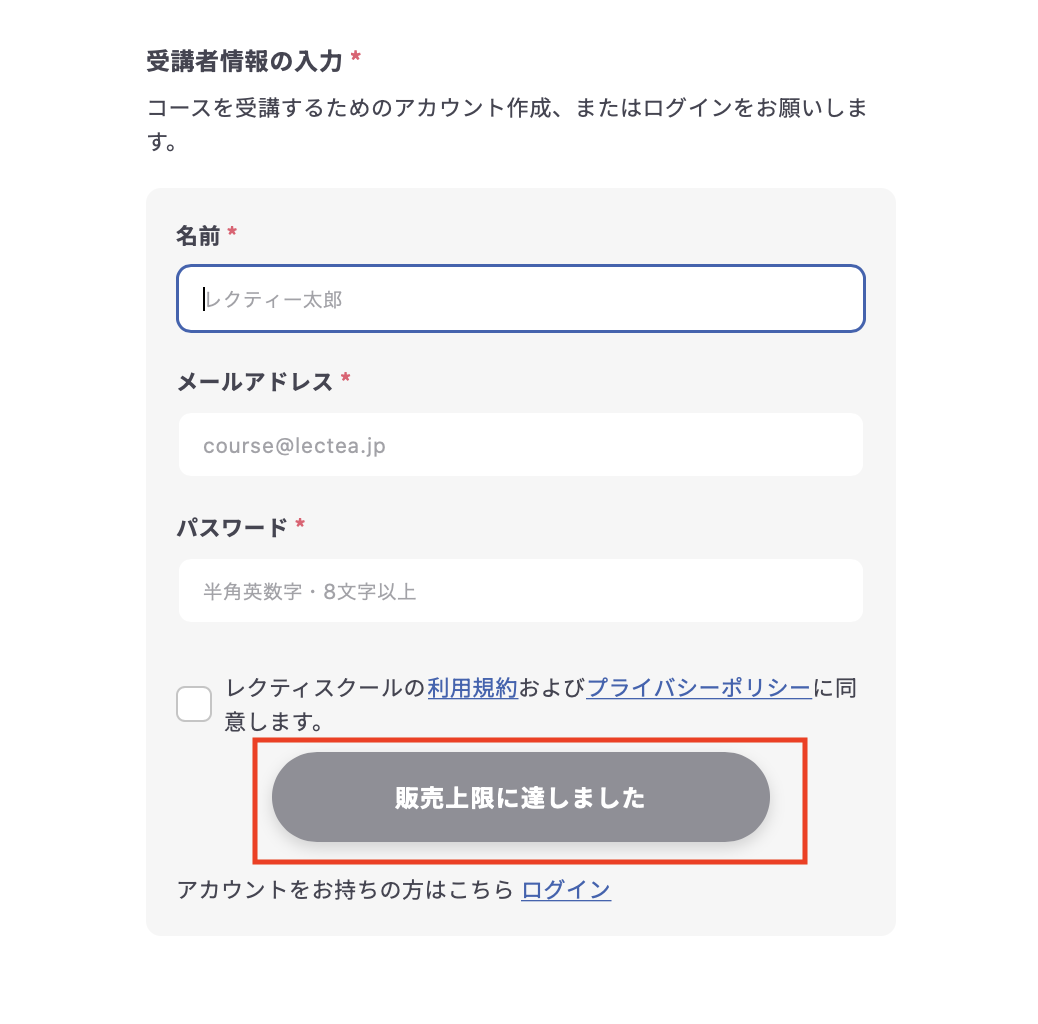Viewport: 1038px width, 1024px height.
Task: Open the 利用規約 terms link
Action: [472, 688]
